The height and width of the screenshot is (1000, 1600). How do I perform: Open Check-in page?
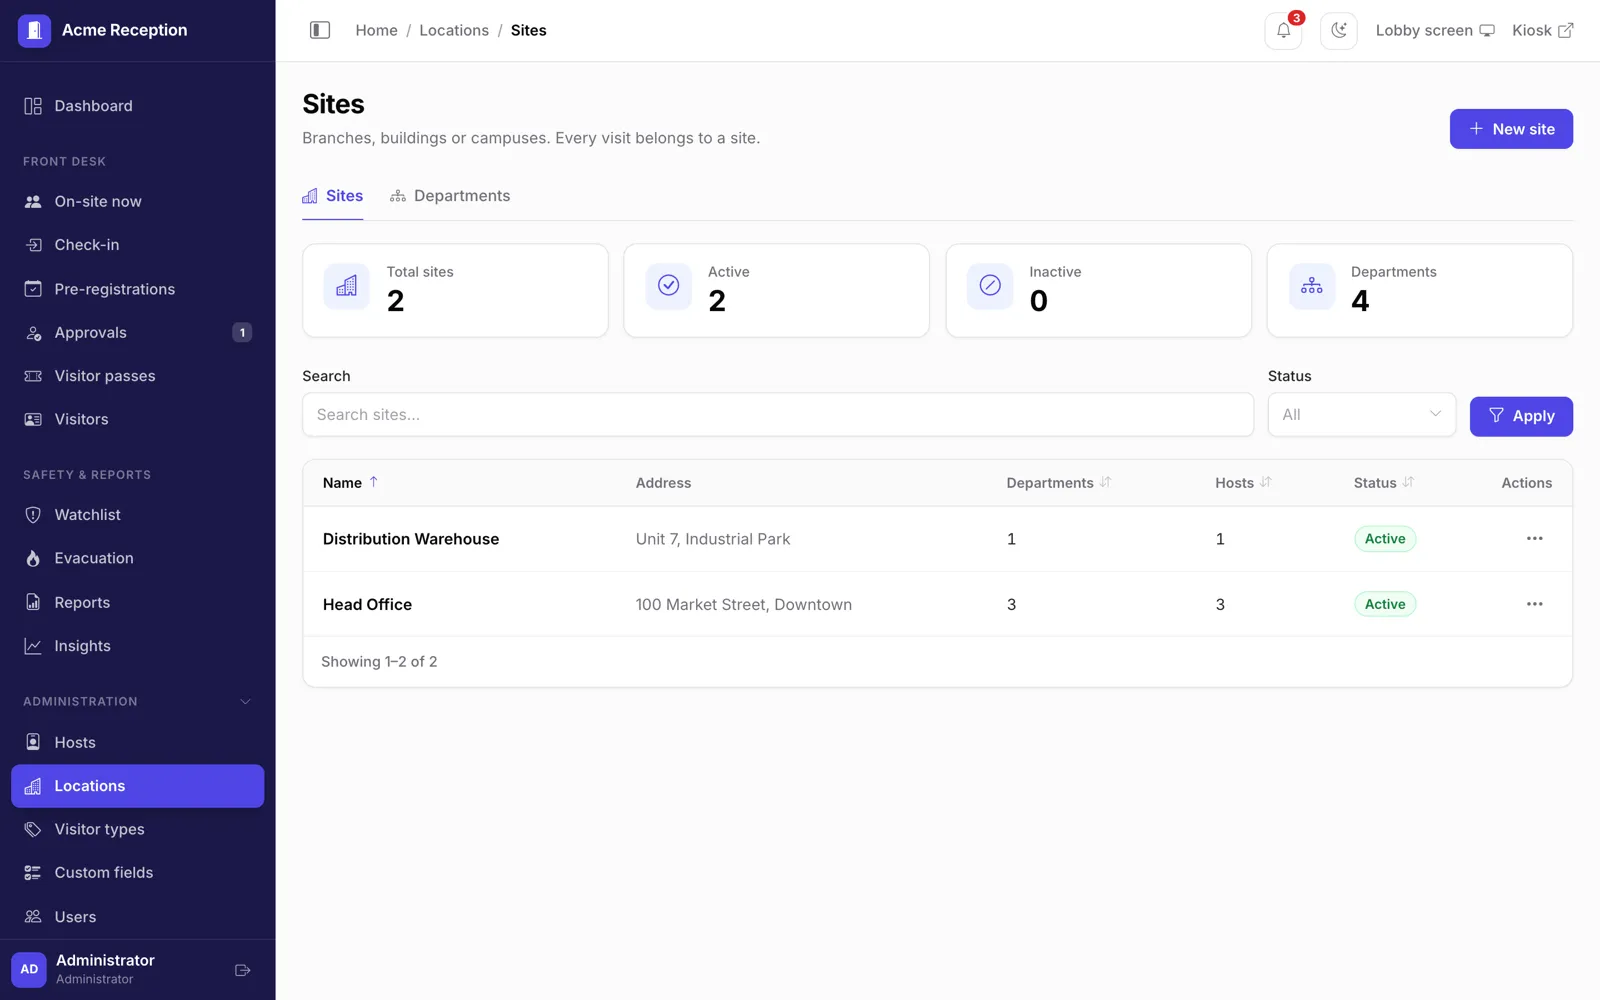pyautogui.click(x=138, y=245)
